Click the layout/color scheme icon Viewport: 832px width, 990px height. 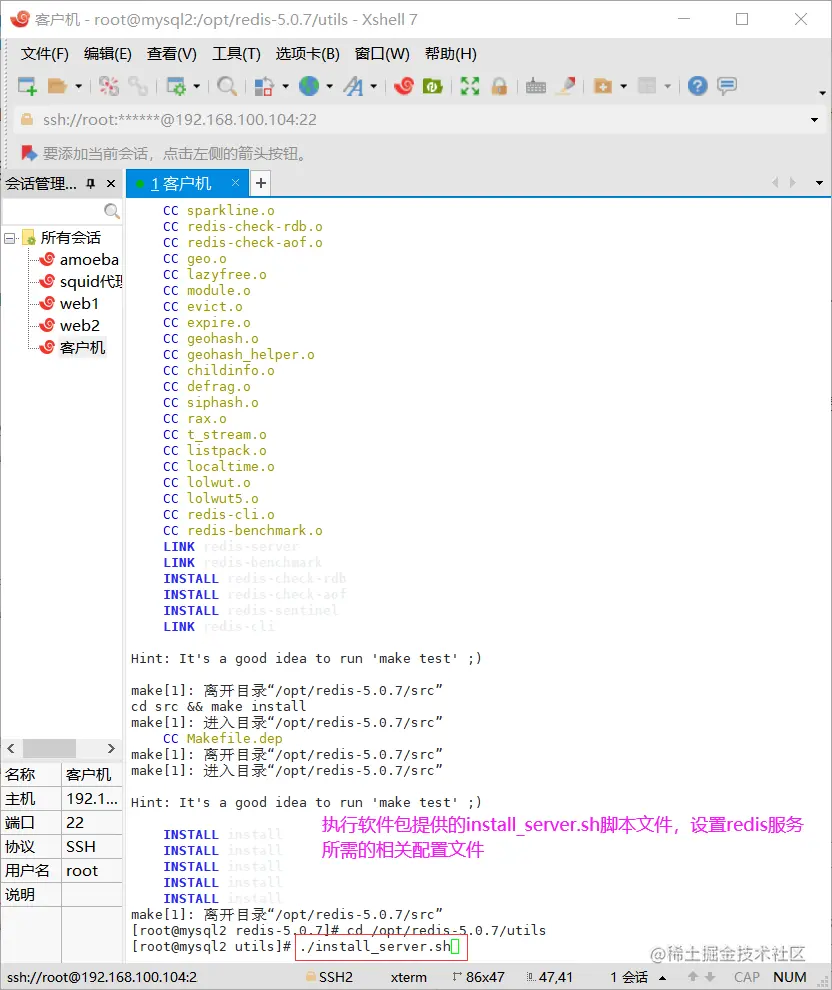click(x=264, y=86)
